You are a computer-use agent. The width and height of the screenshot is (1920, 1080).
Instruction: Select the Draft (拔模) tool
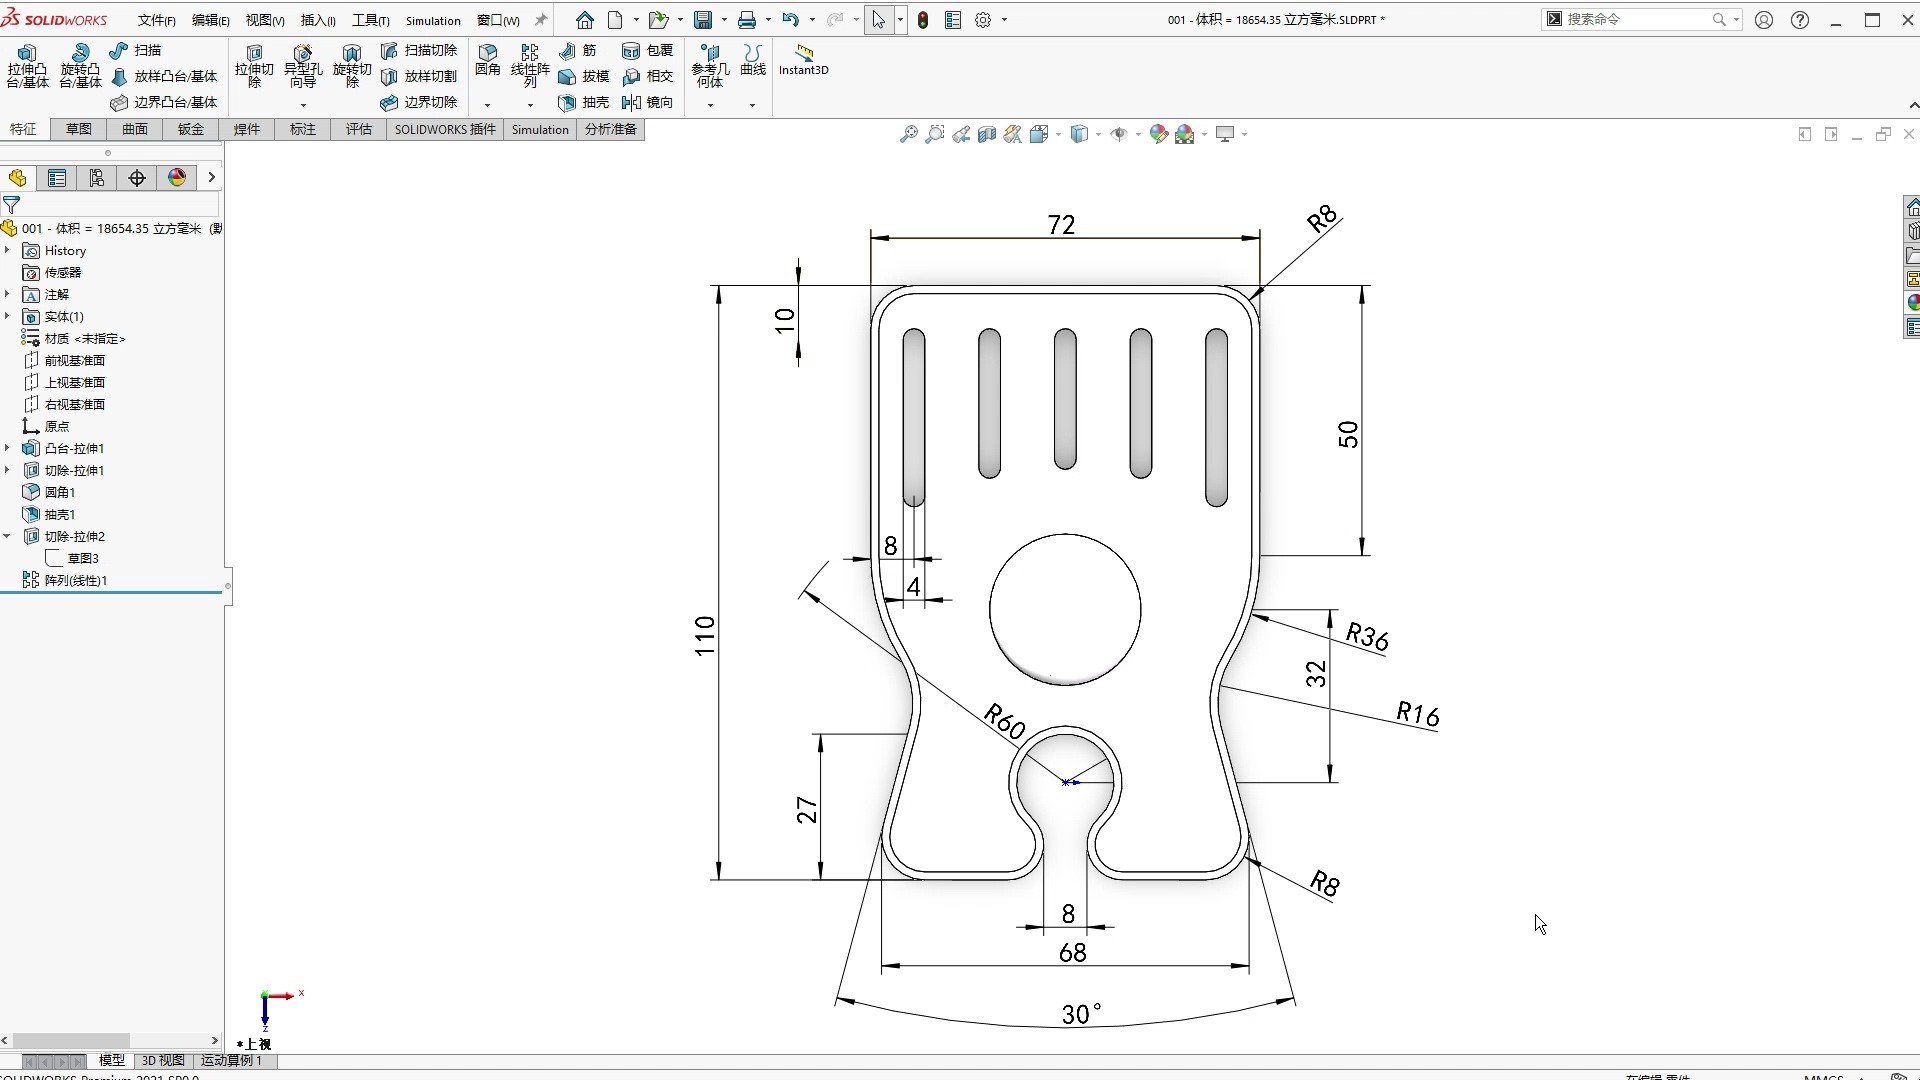584,76
